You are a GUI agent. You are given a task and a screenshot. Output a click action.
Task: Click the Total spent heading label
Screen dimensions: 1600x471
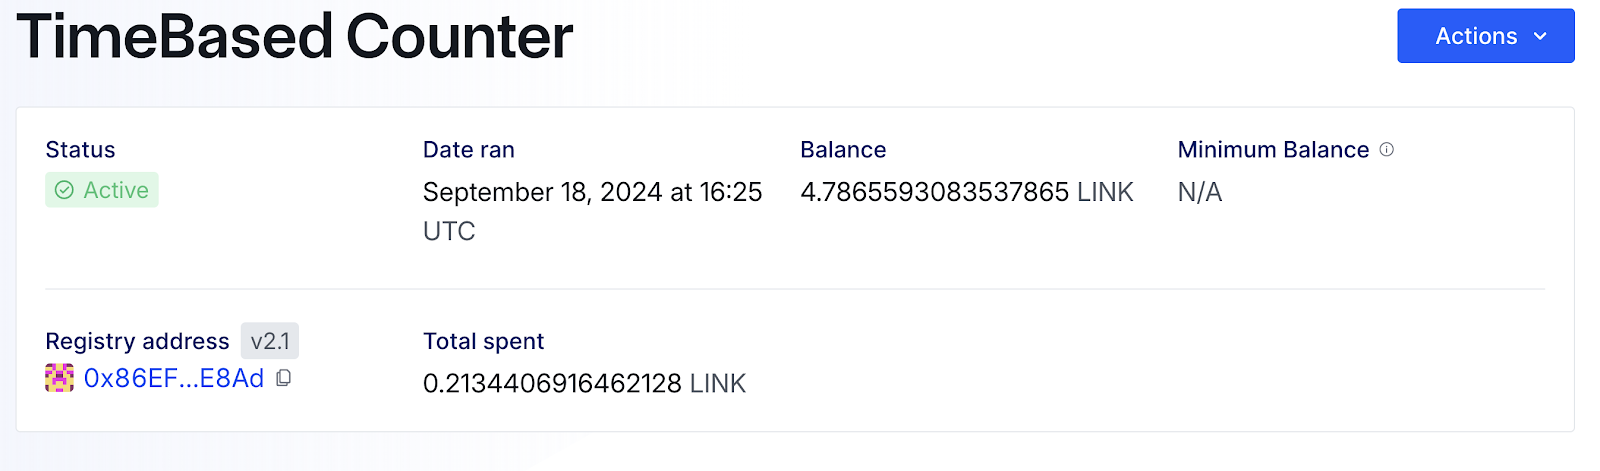(x=483, y=341)
